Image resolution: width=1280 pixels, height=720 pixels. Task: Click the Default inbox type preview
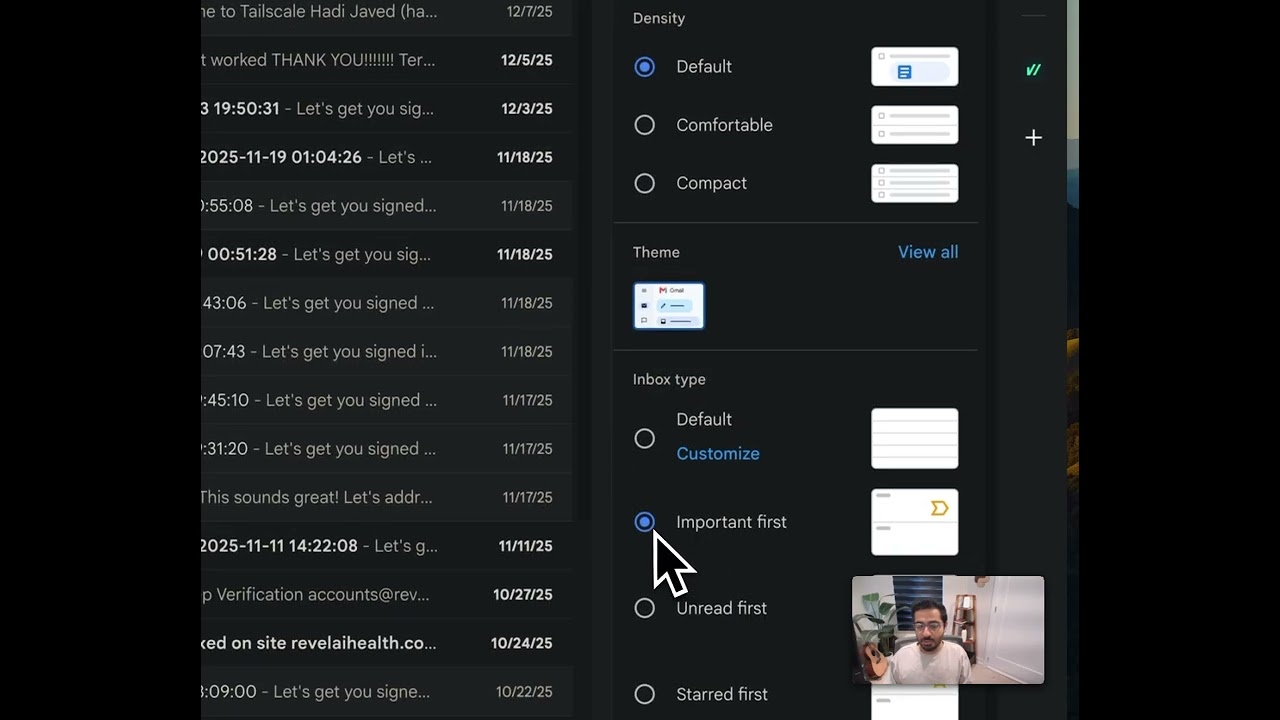click(x=915, y=438)
